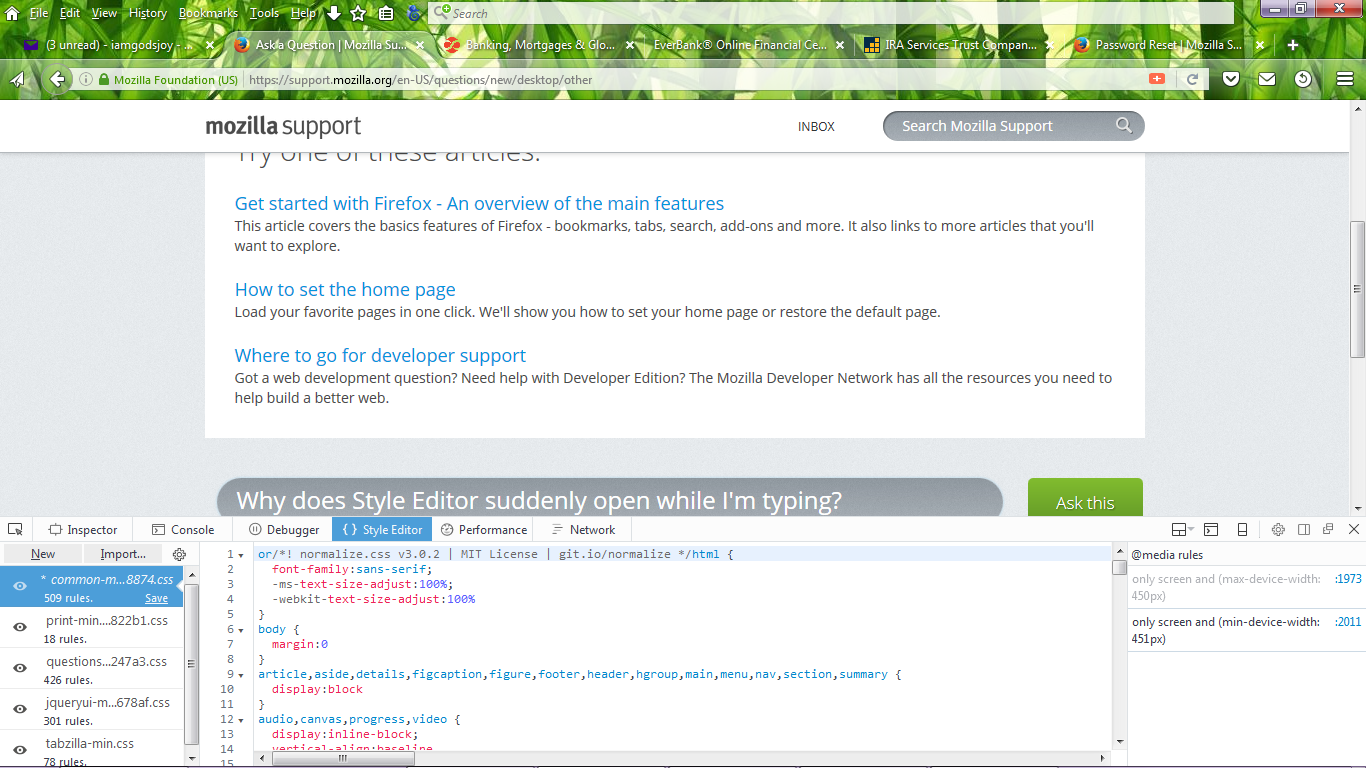Toggle visibility of jqueryui-m...678af.css stylesheet
1366x768 pixels.
[19, 710]
